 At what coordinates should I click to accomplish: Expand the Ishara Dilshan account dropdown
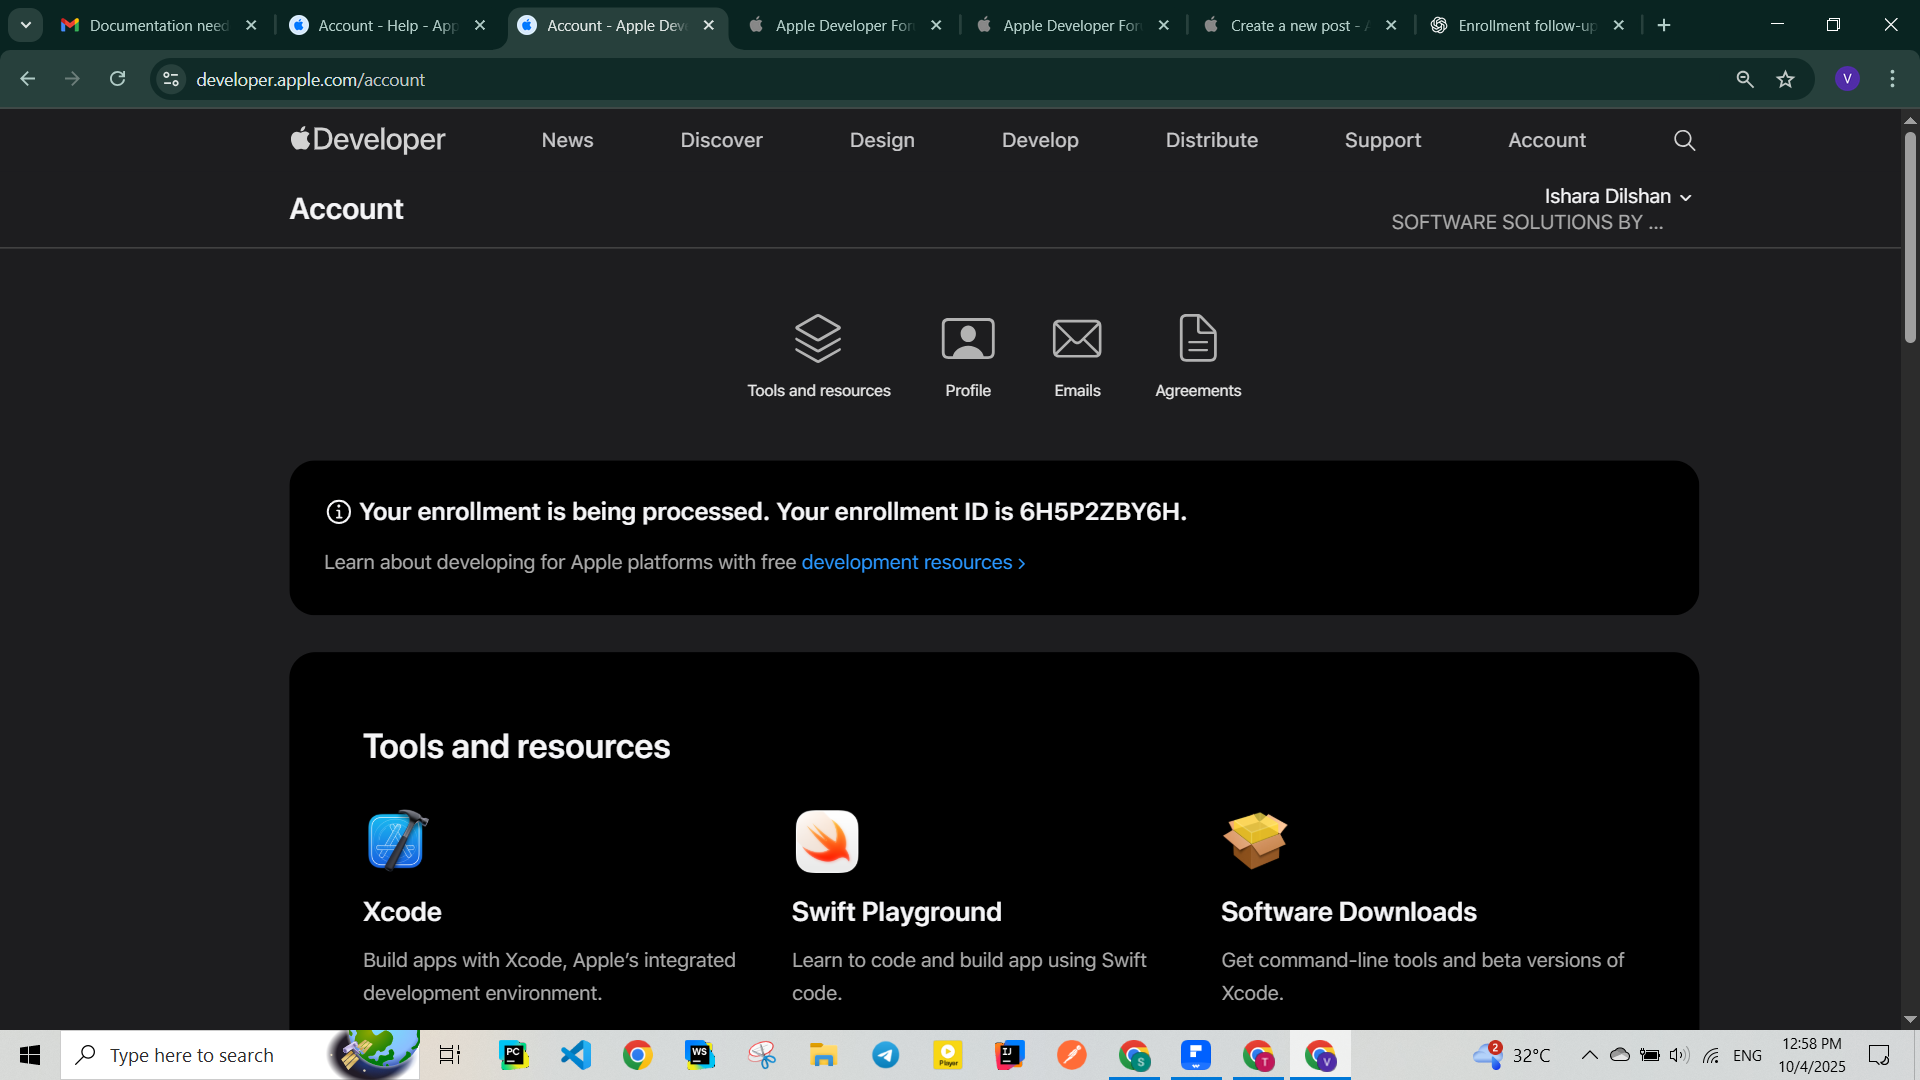coord(1617,197)
